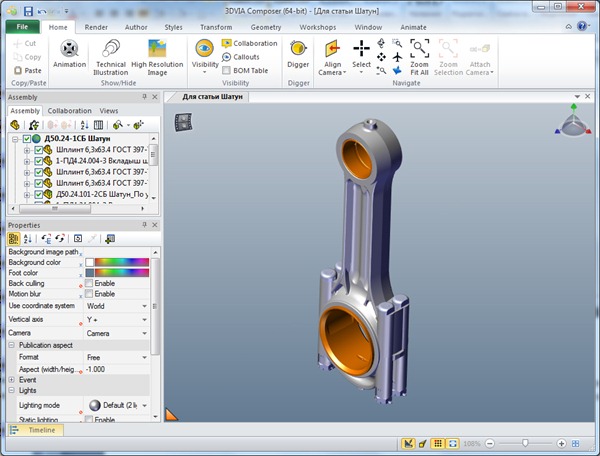Click the film strip icon in viewport
The image size is (600, 456).
(184, 122)
